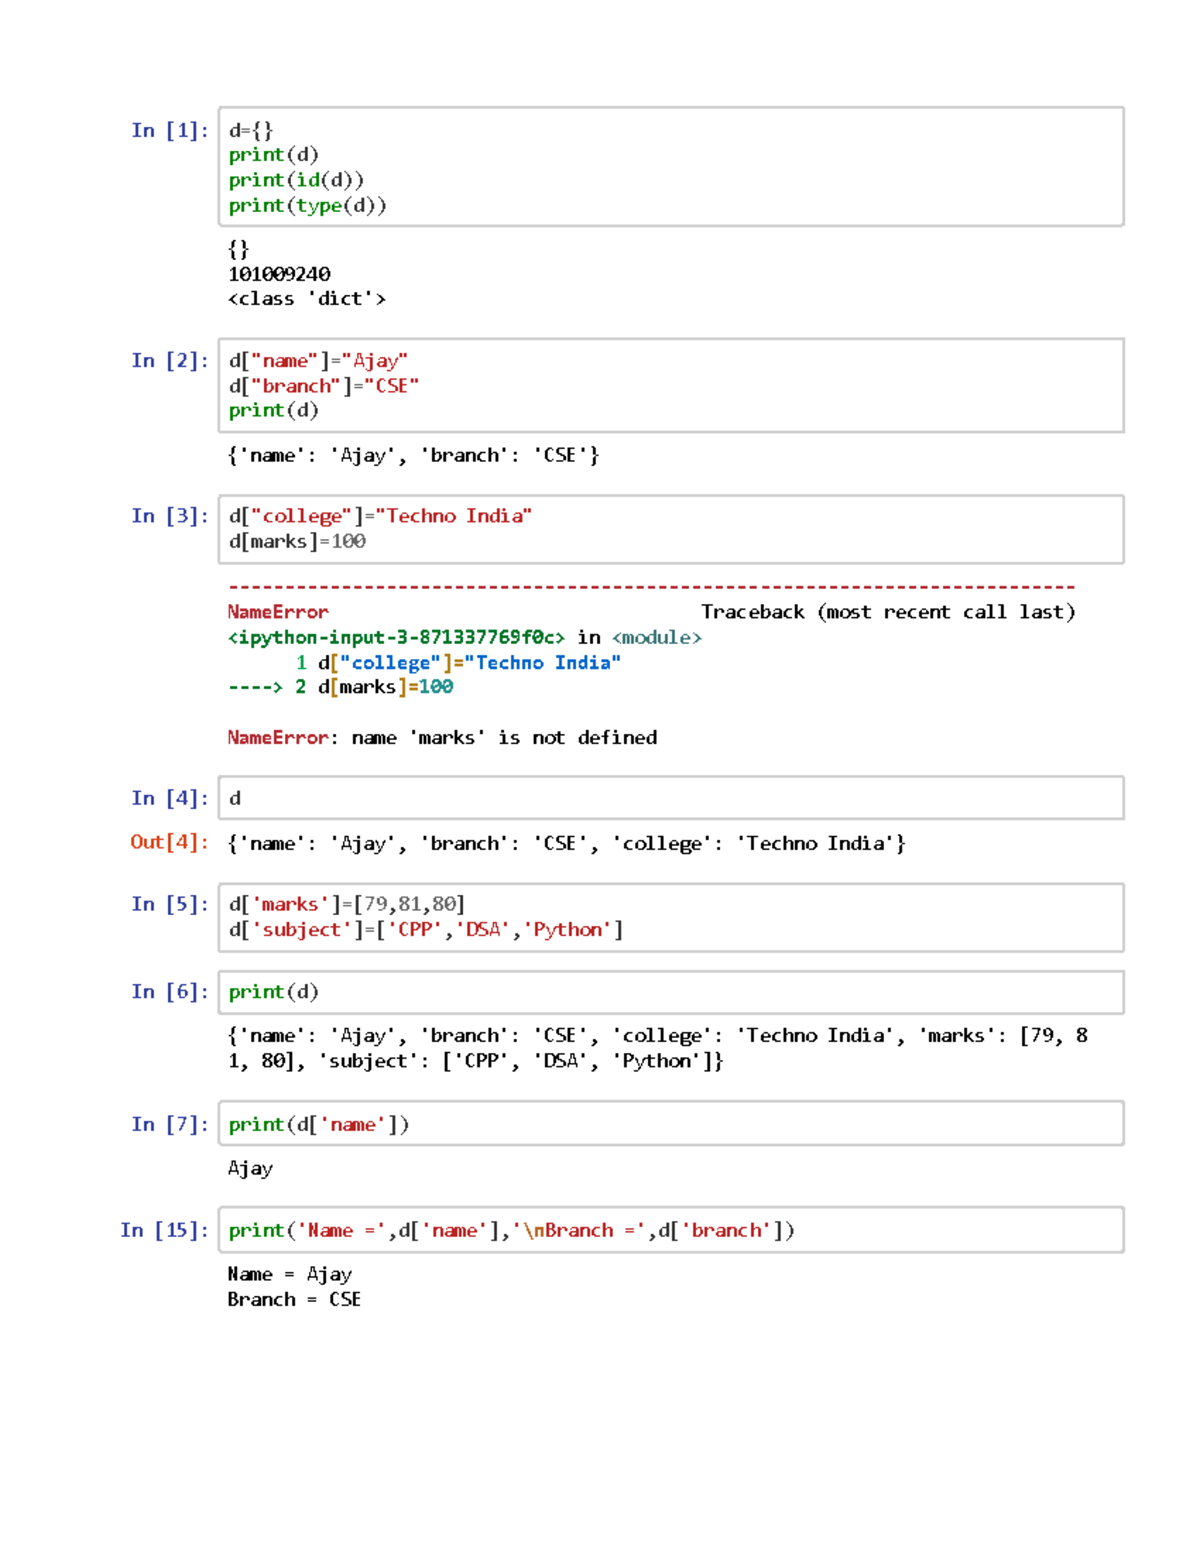Viewport: 1200px width, 1553px height.
Task: Click inside the In [1] code cell
Action: tap(670, 167)
